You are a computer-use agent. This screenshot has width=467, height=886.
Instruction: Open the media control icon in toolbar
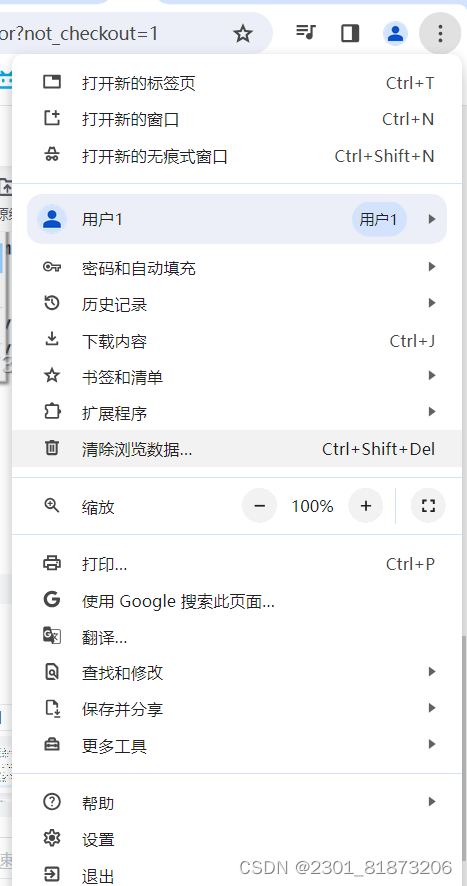305,32
